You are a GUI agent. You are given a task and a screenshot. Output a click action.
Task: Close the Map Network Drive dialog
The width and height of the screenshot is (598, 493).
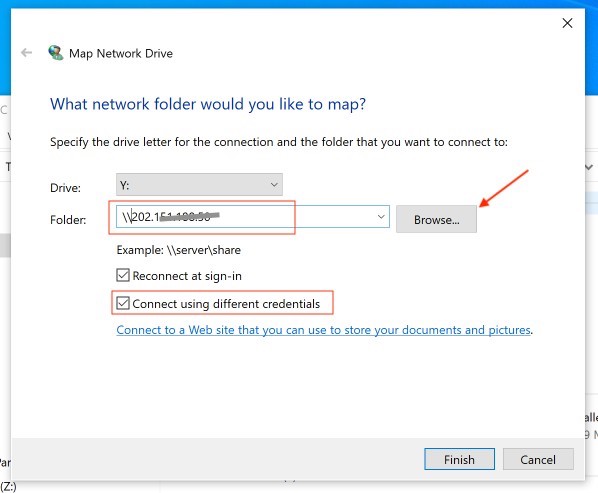pos(567,23)
